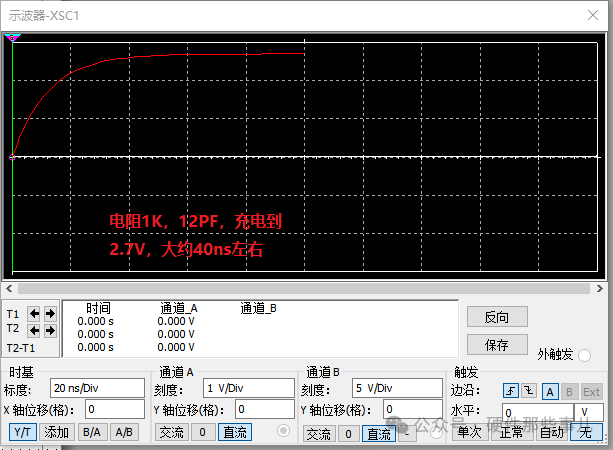Set trigger source to channel A
The width and height of the screenshot is (613, 450).
[x=550, y=391]
